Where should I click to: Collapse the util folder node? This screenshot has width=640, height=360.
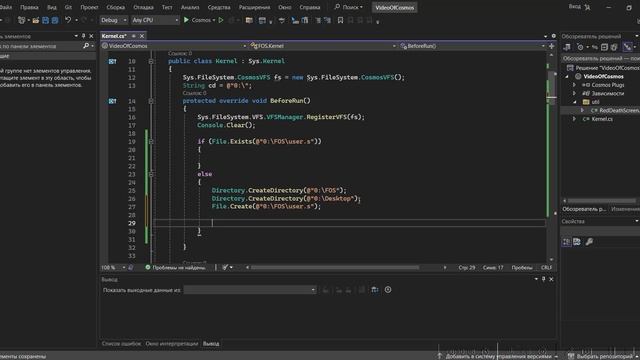(574, 102)
